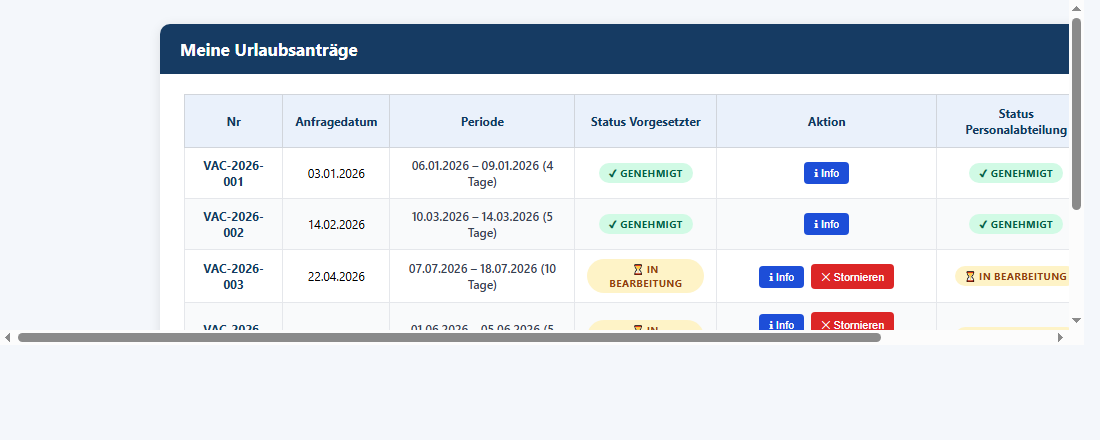Click the Nr column header
The height and width of the screenshot is (440, 1100).
tap(234, 121)
